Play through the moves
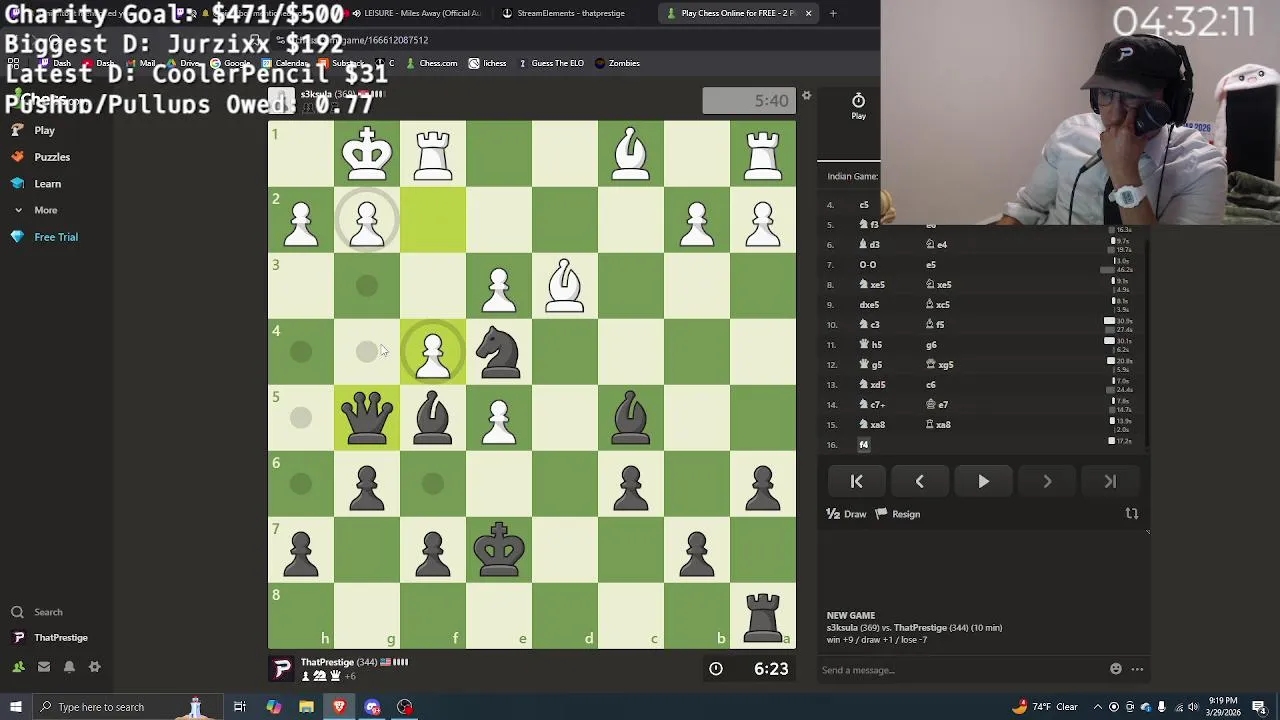The width and height of the screenshot is (1280, 720). pos(983,482)
